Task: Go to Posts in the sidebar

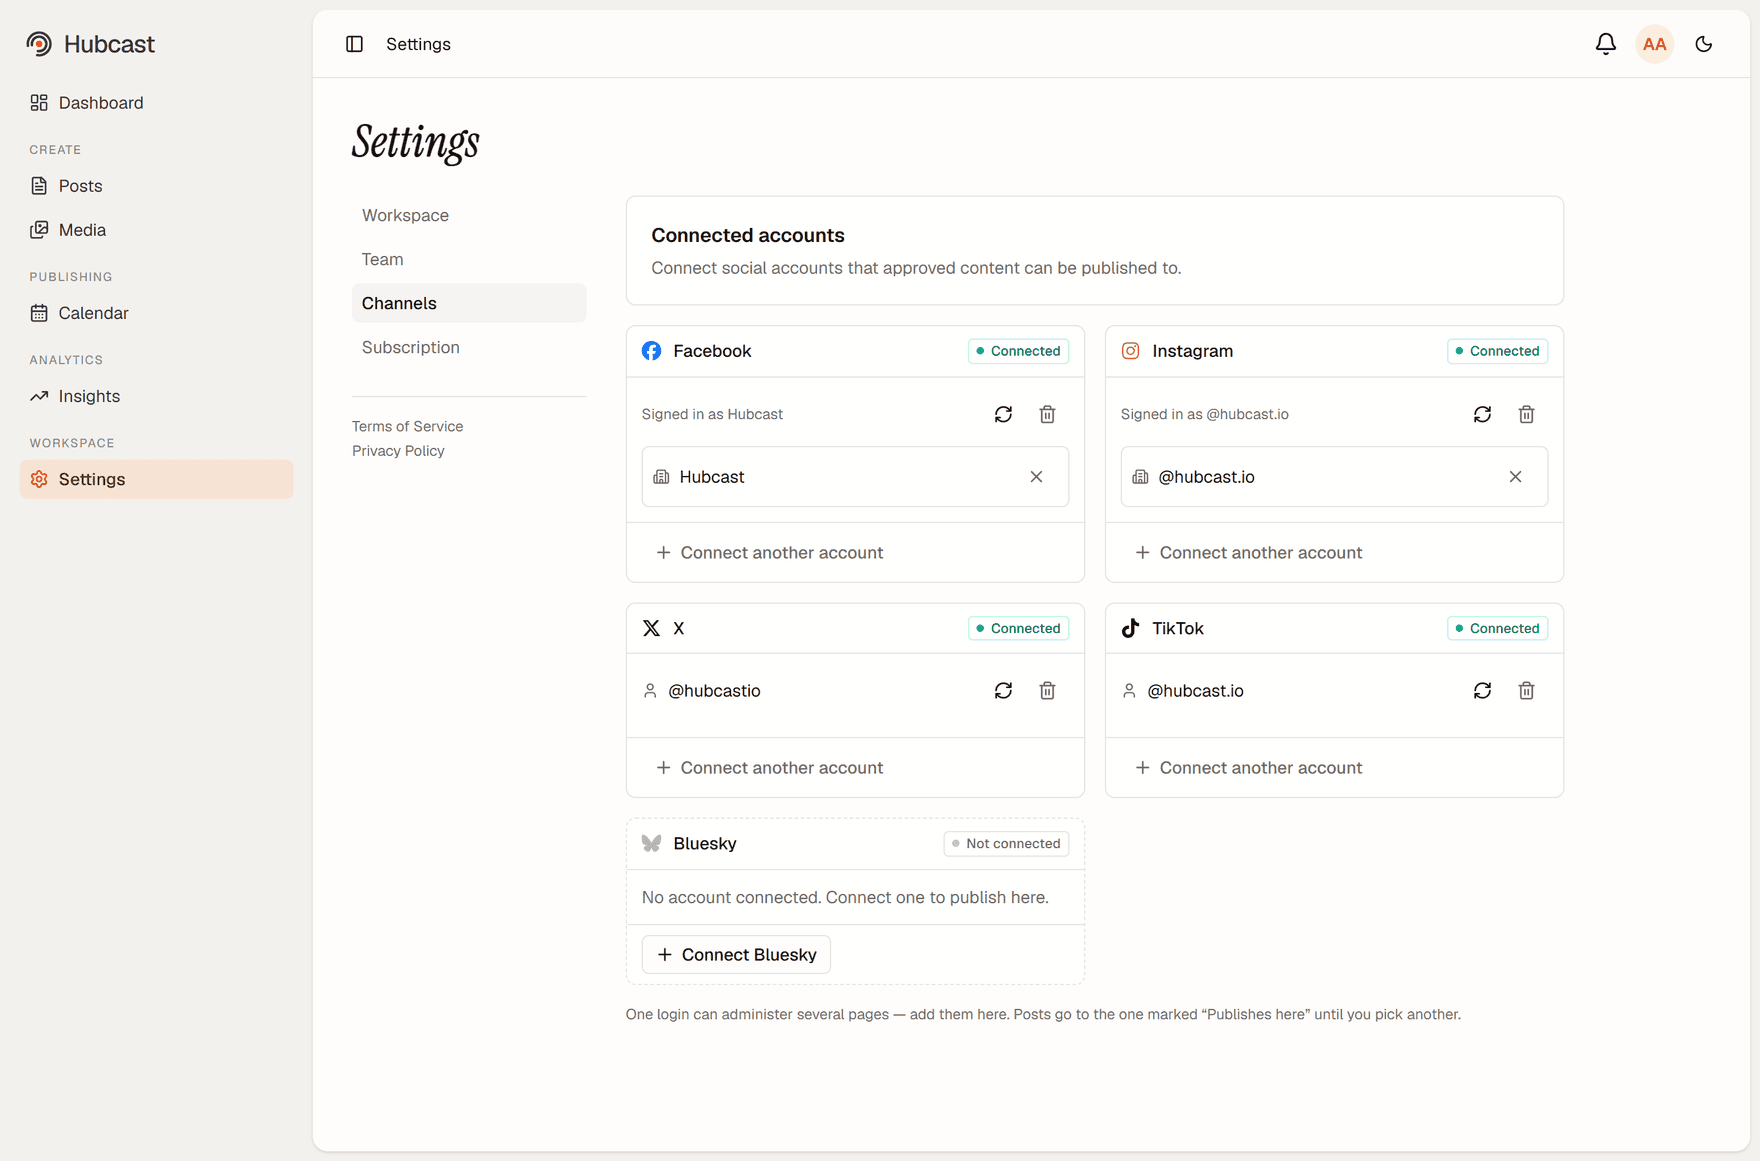Action: (156, 186)
